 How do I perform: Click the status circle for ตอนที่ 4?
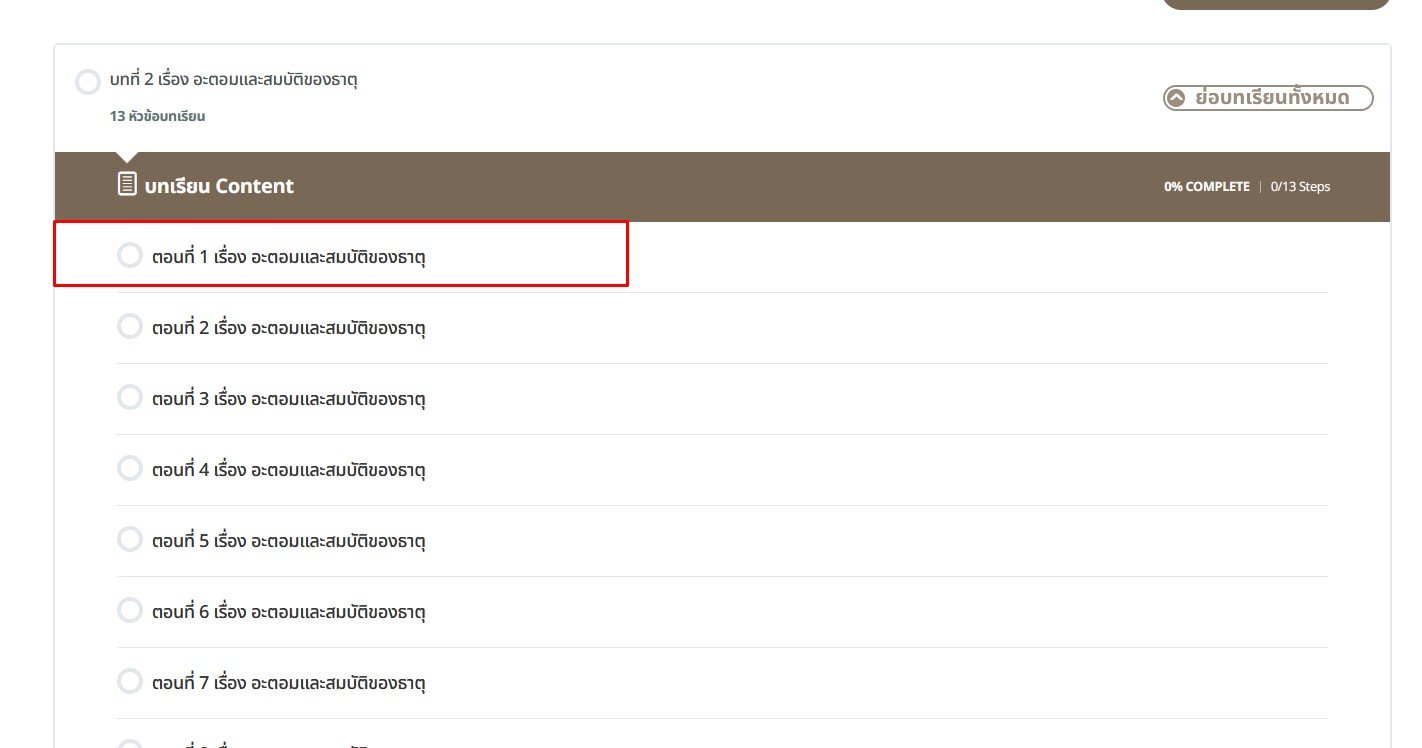coord(130,469)
